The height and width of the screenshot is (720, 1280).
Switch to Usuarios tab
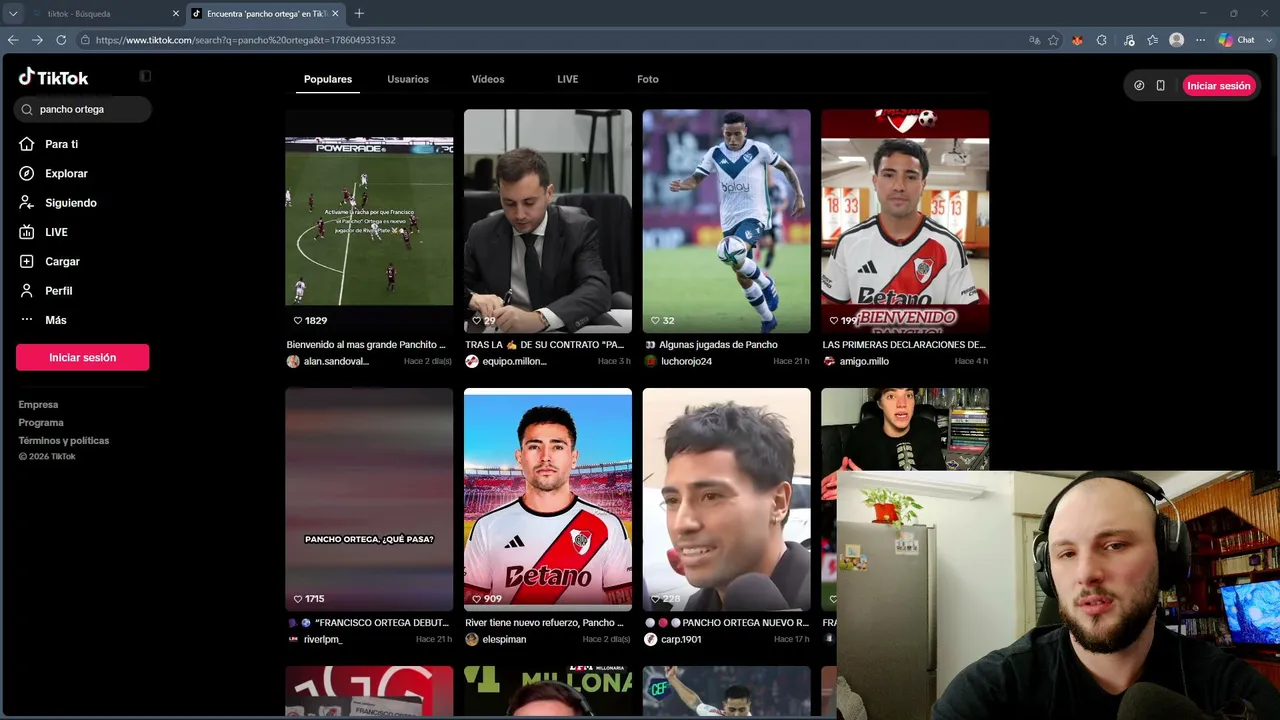click(408, 79)
